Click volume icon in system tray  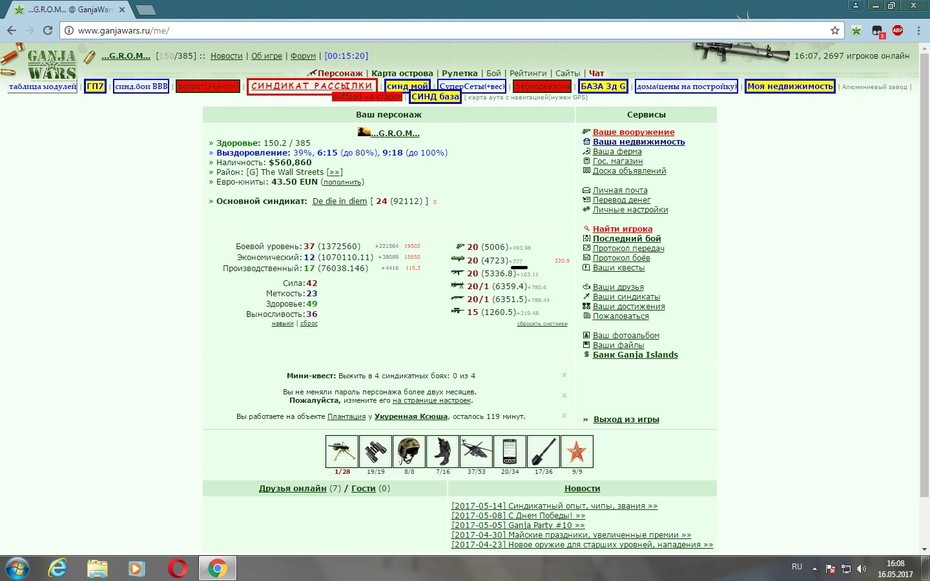861,569
